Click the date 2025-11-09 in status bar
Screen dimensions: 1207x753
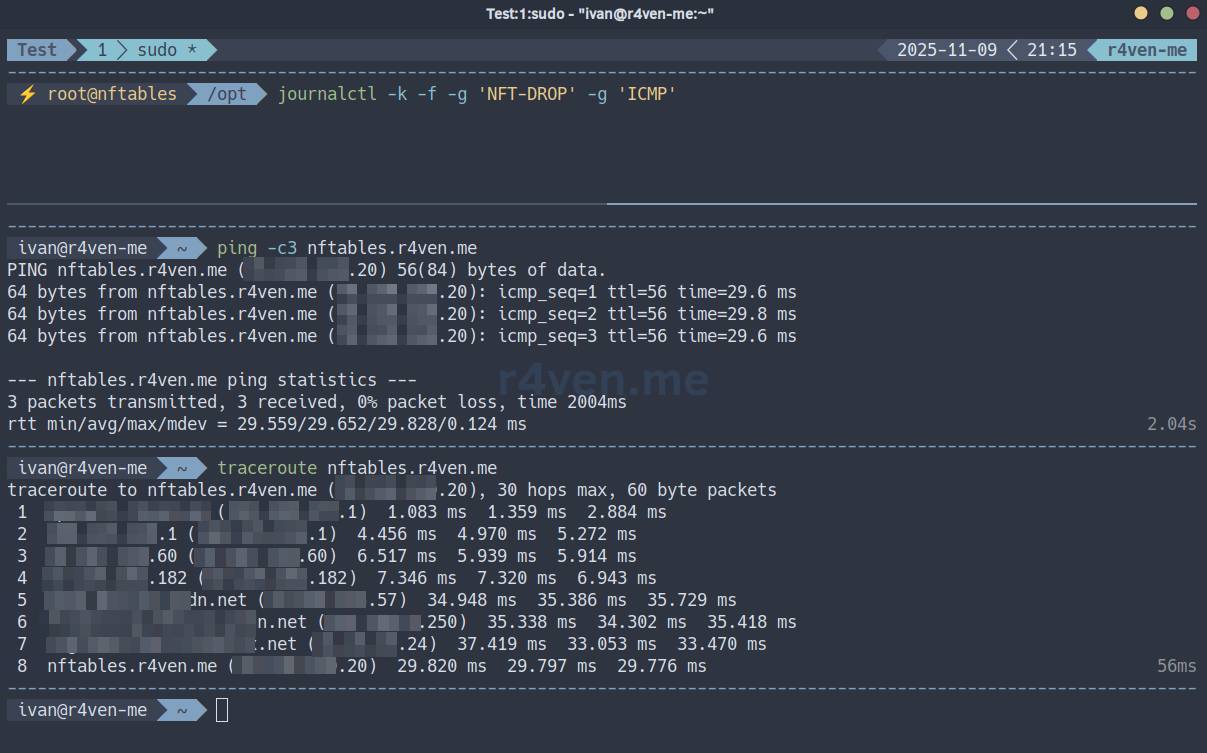(x=946, y=50)
